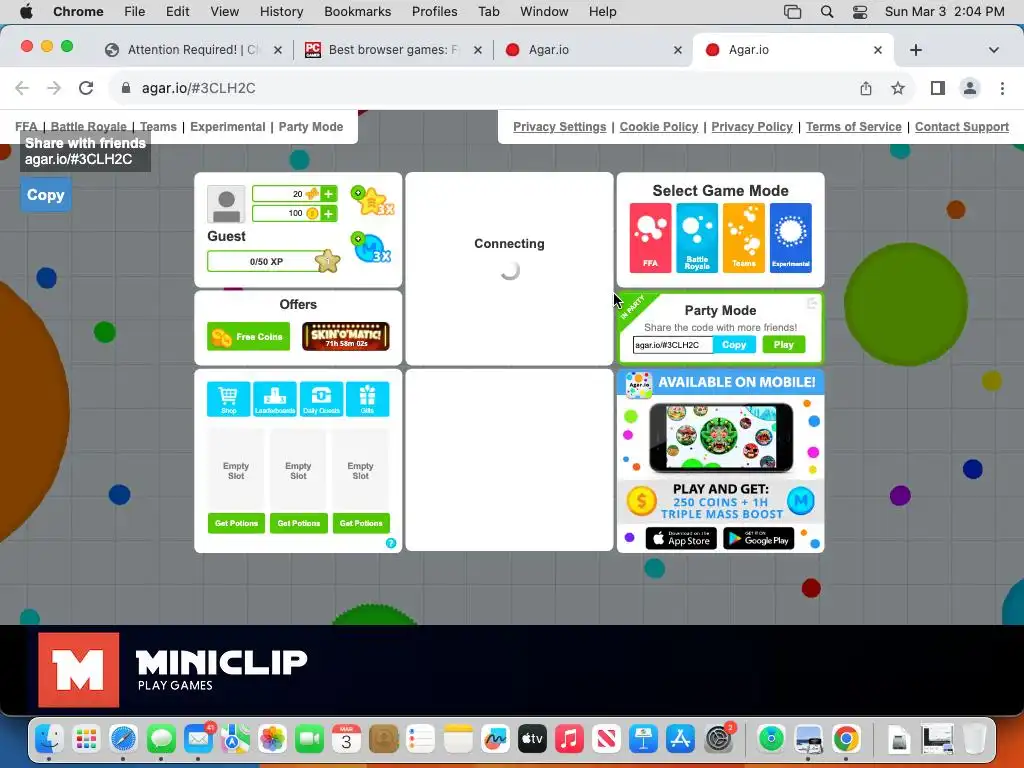The image size is (1024, 768).
Task: Click the Available on Mobile phone image
Action: click(721, 437)
